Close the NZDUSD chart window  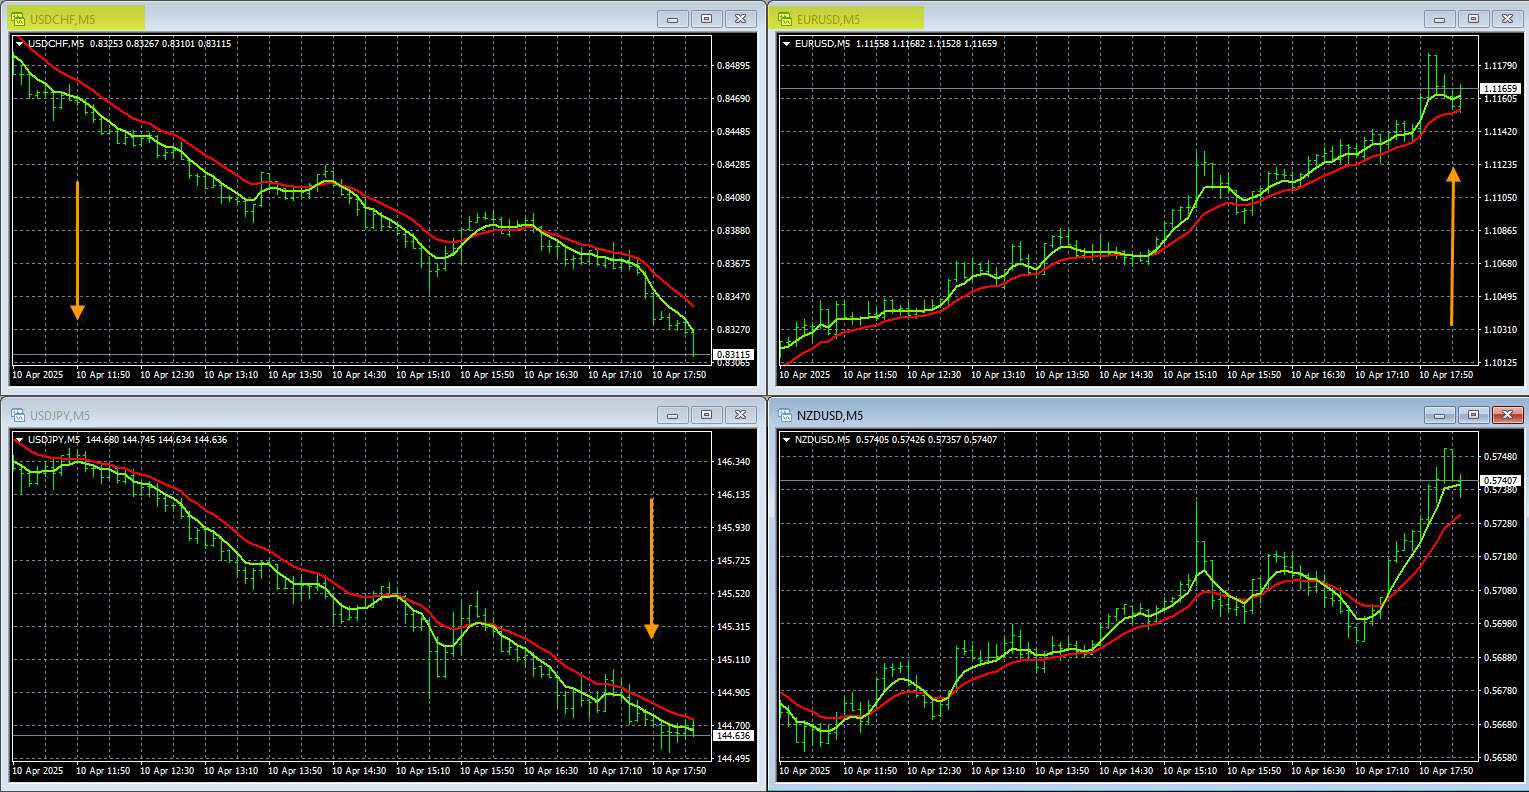coord(1506,414)
